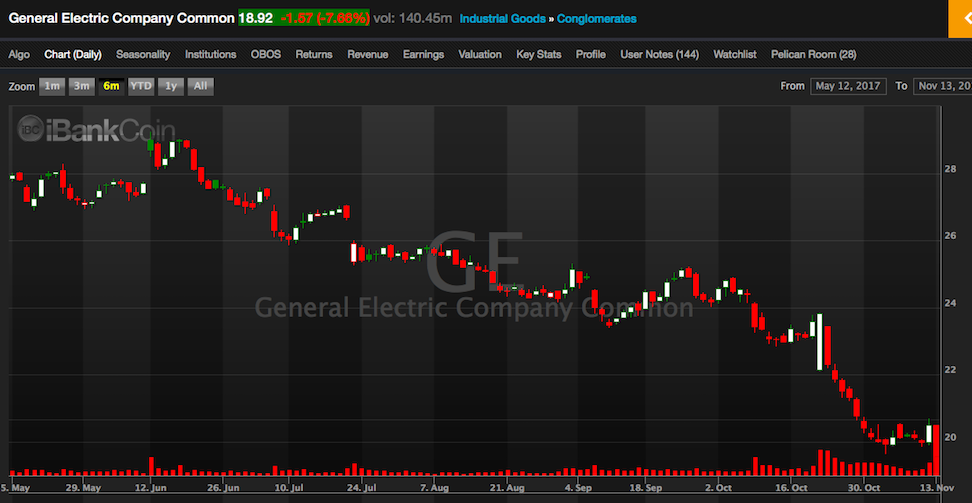Go to the Watchlist tab
The width and height of the screenshot is (972, 503).
(735, 55)
